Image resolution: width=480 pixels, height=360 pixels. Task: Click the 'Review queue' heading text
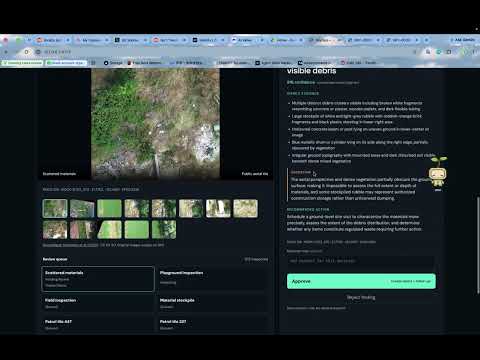[55, 259]
